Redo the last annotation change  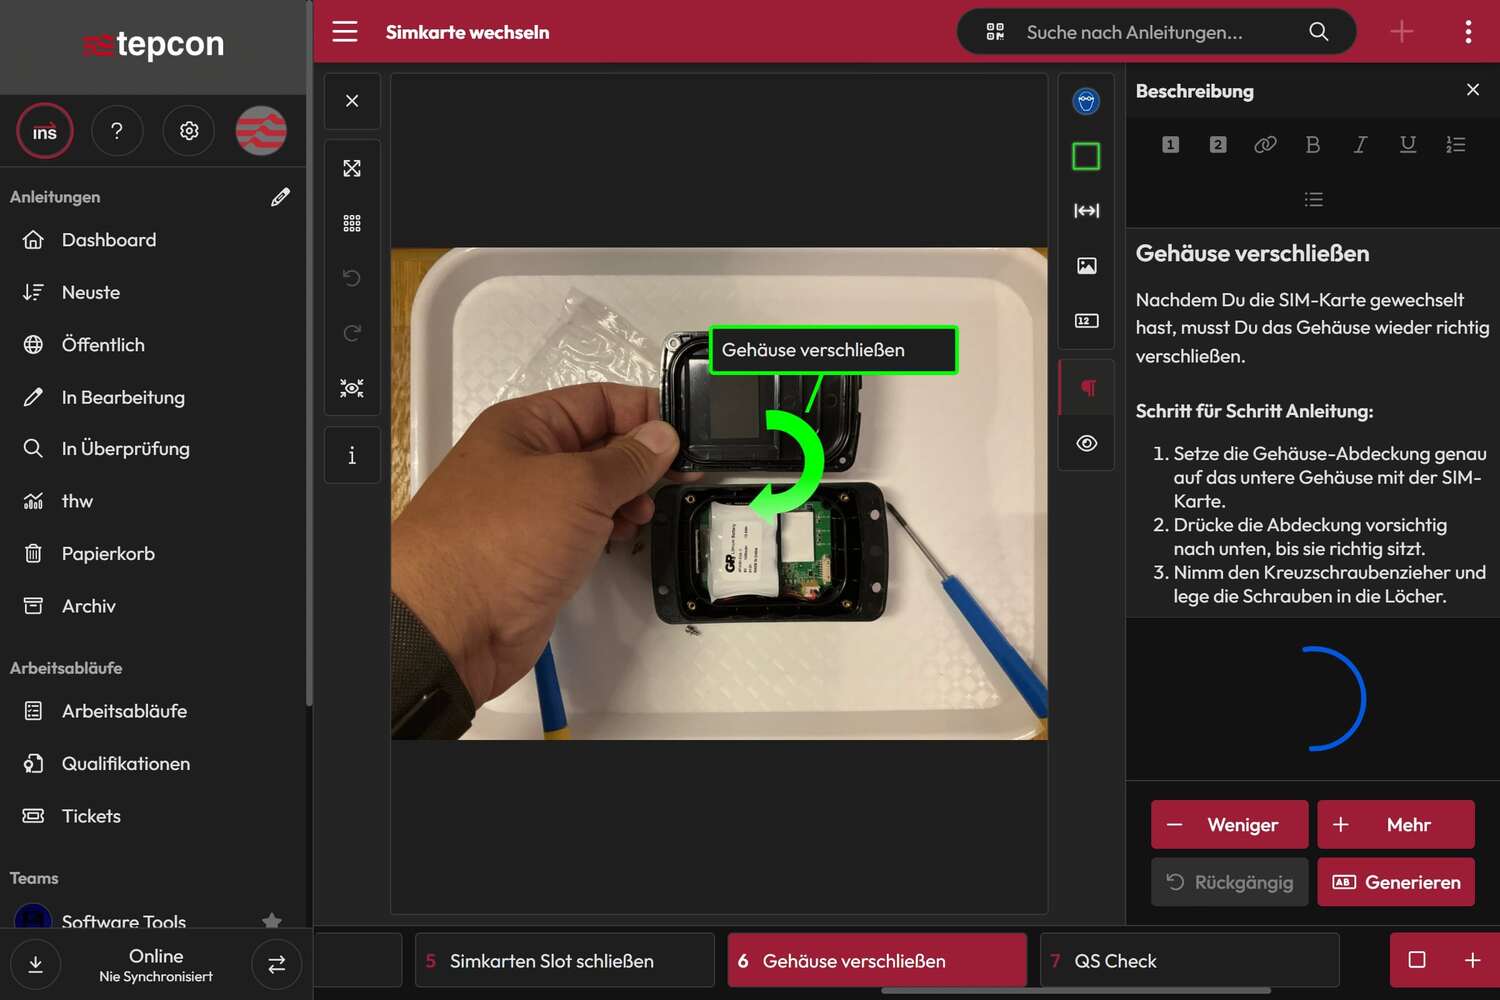point(351,332)
